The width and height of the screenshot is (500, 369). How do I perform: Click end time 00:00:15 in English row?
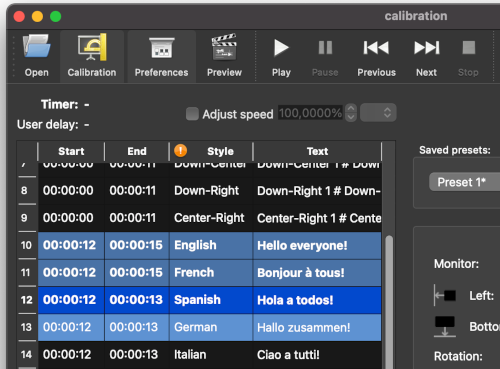136,245
